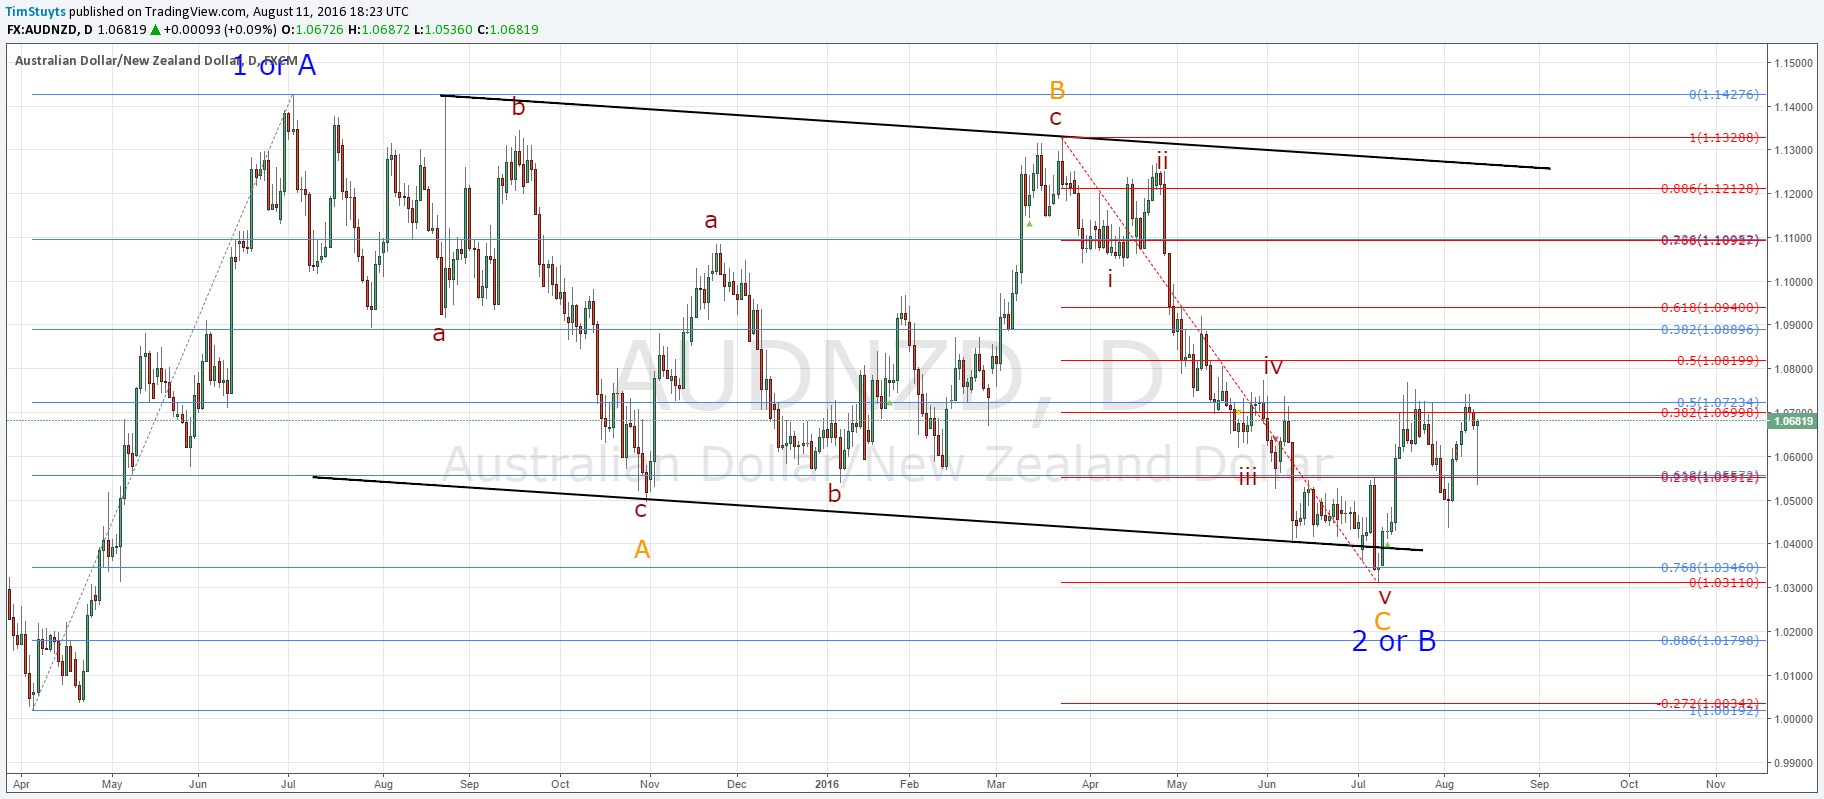Select the Fibonacci label 0.618(1.09400)
The height and width of the screenshot is (799, 1824).
tap(1710, 307)
